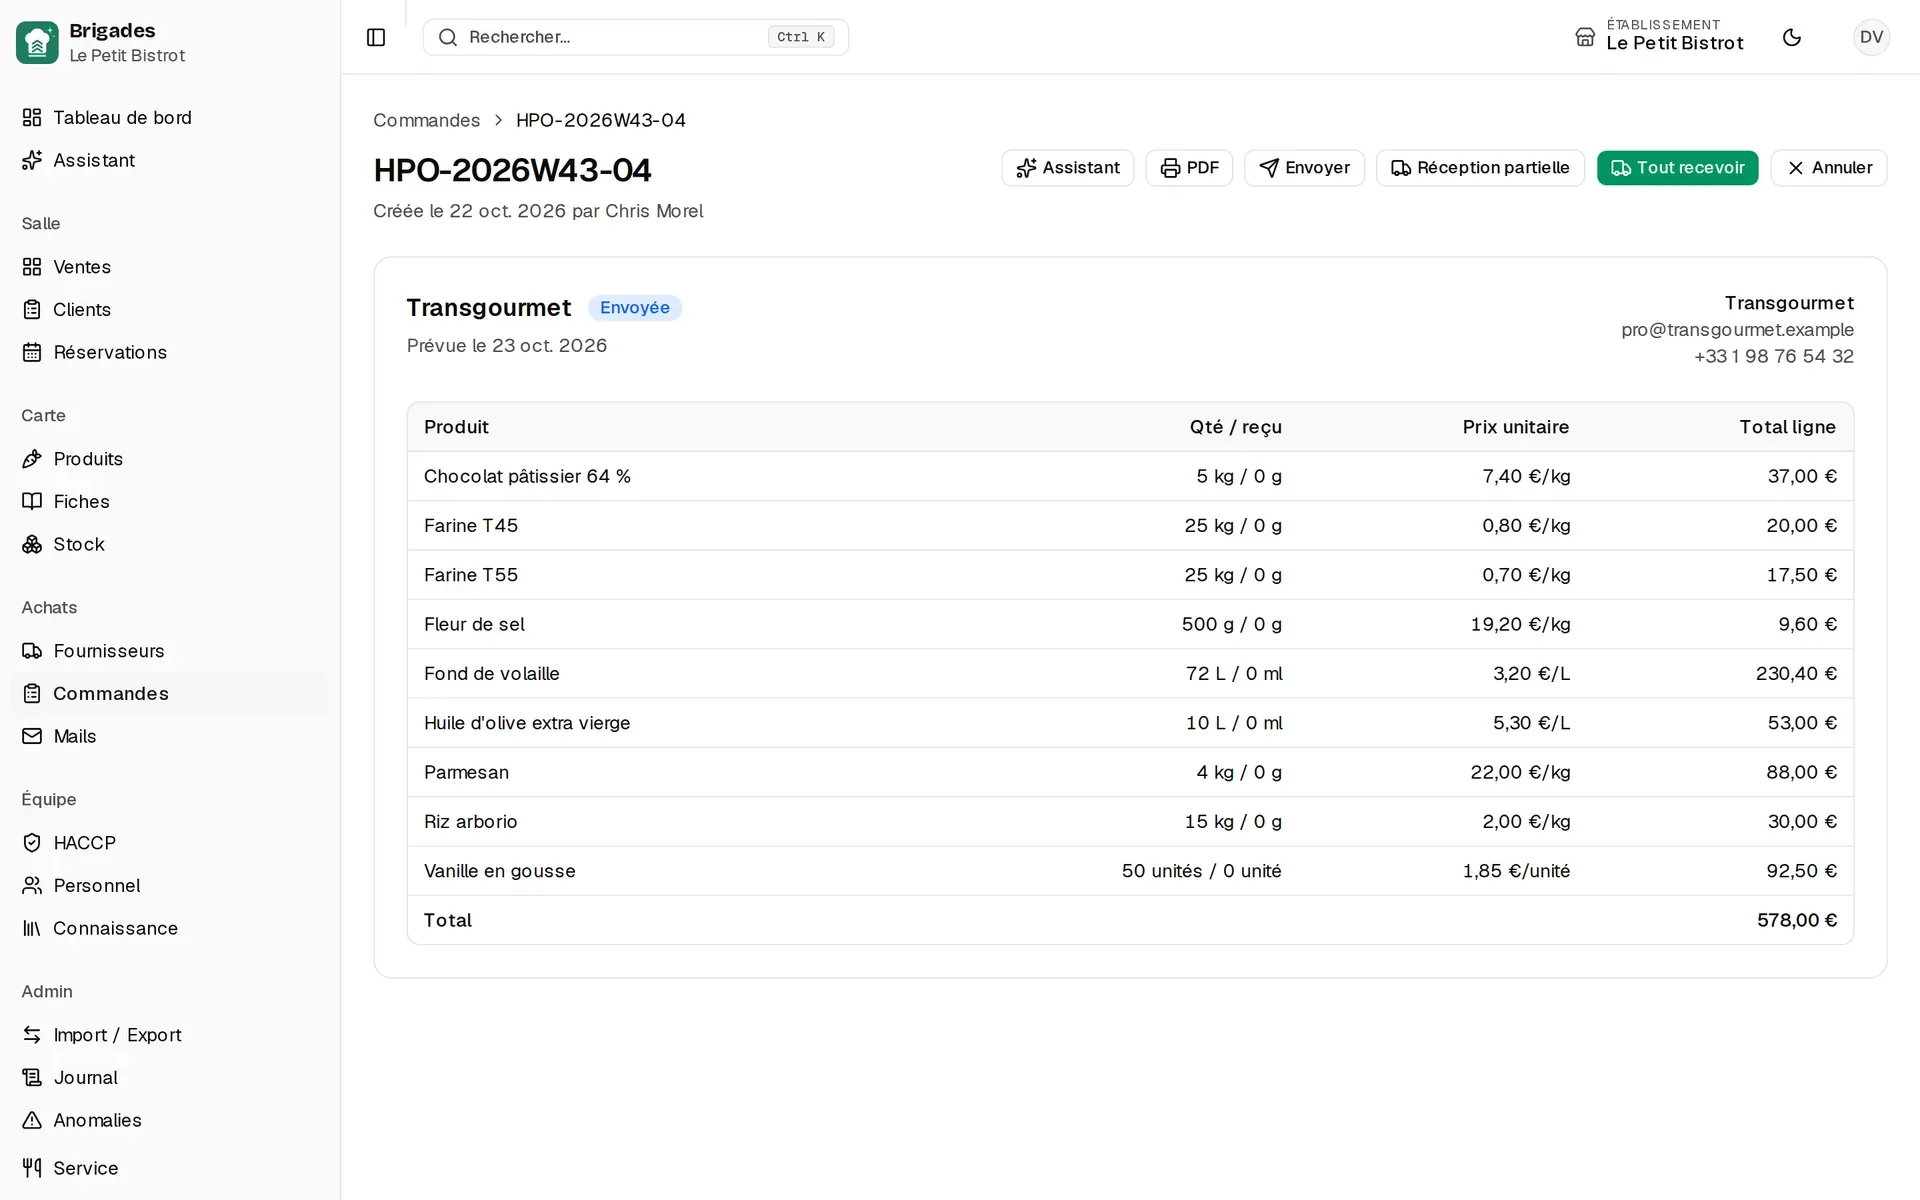Open Clients page
1920x1200 pixels.
170,310
